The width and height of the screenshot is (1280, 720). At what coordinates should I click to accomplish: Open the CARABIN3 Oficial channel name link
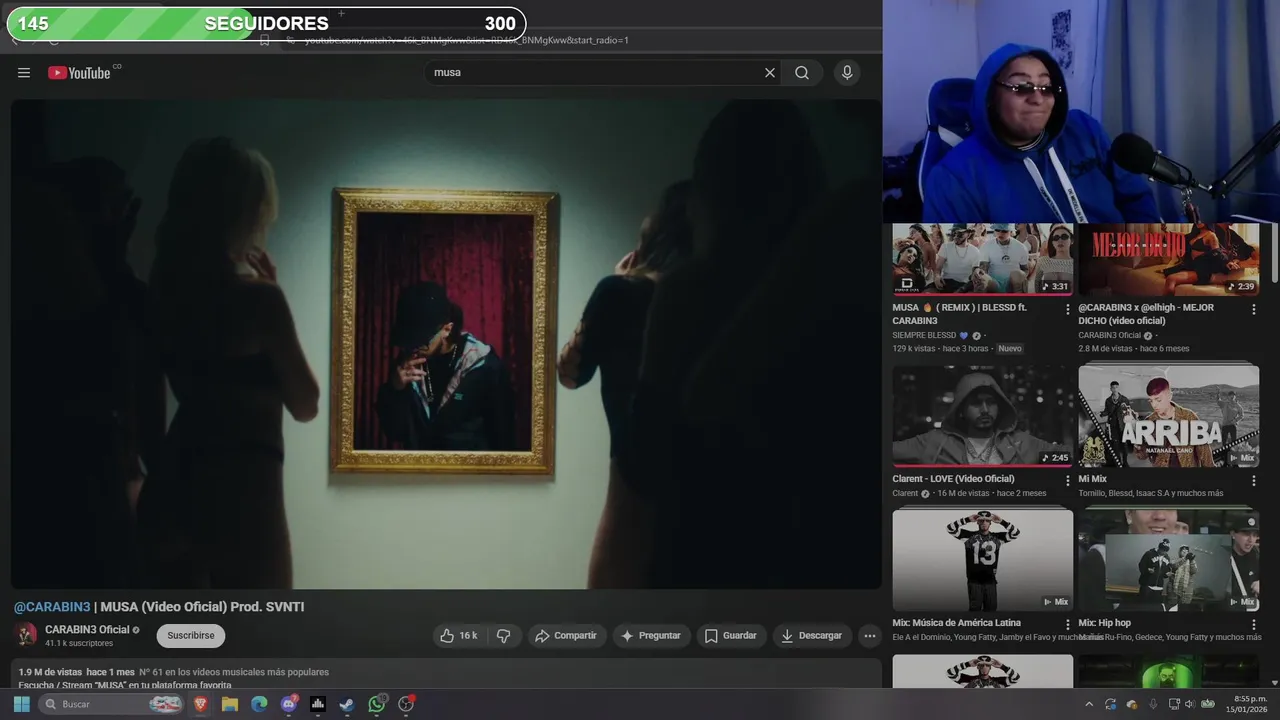[x=87, y=630]
